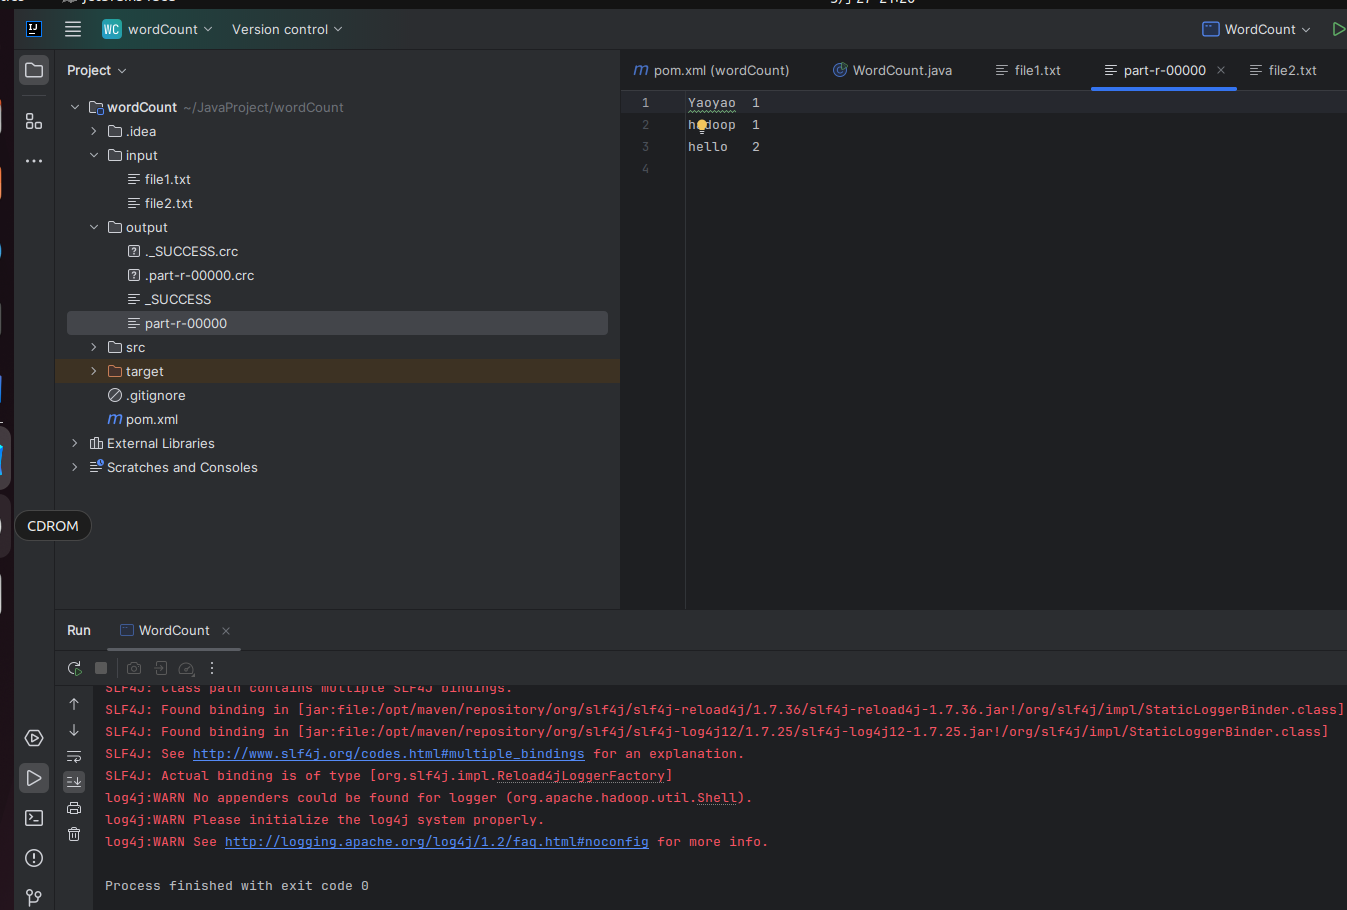Click 'Process finished with exit code 0' text
This screenshot has height=910, width=1347.
(x=237, y=886)
